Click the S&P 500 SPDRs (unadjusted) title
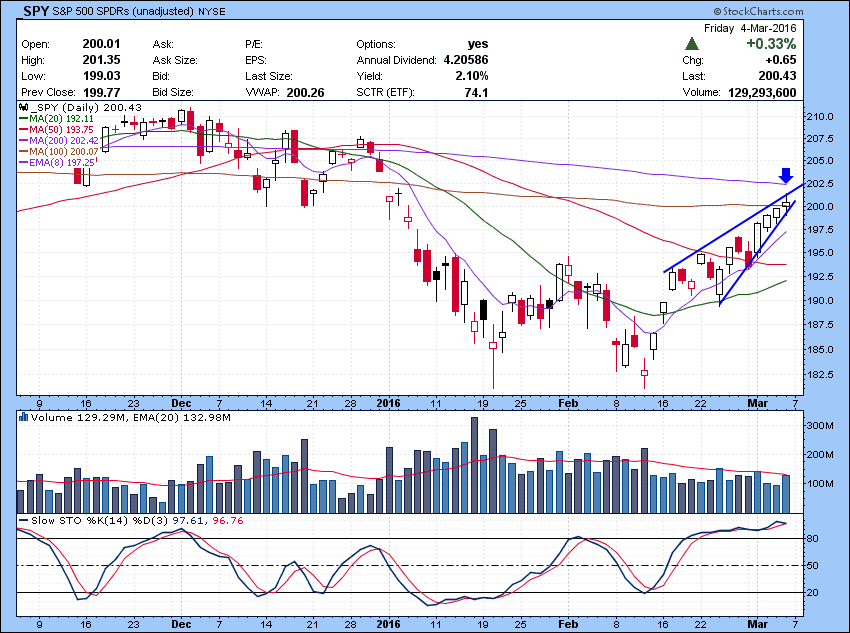Screen dimensions: 850x633 [x=123, y=11]
